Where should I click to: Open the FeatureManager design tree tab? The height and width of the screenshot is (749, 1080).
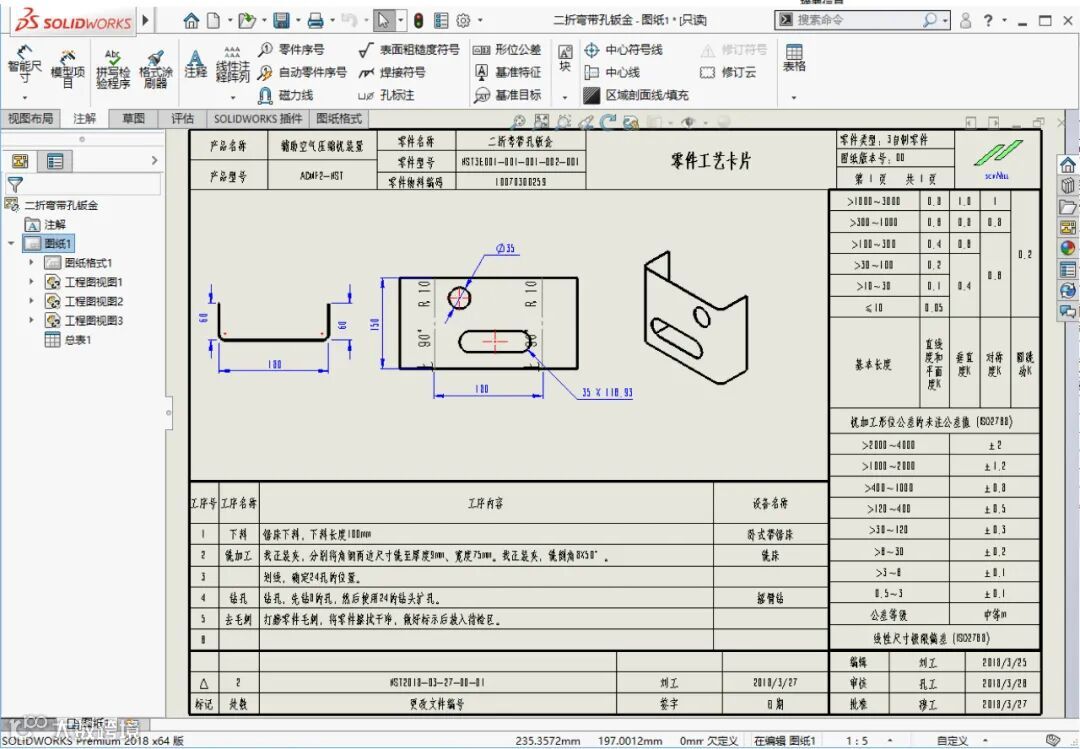click(20, 161)
